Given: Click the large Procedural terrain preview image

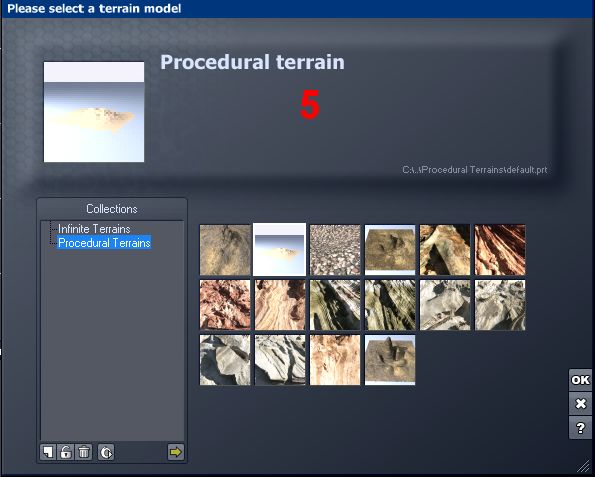Looking at the screenshot, I should (94, 112).
